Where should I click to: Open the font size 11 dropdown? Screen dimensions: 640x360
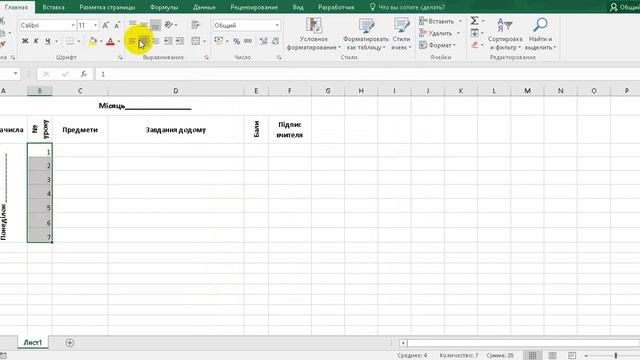tap(95, 25)
